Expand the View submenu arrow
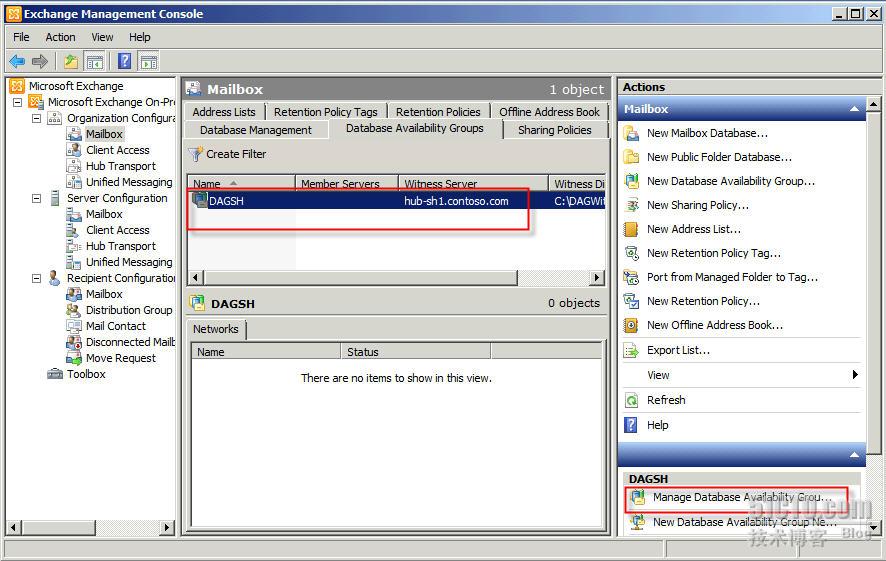 click(855, 375)
